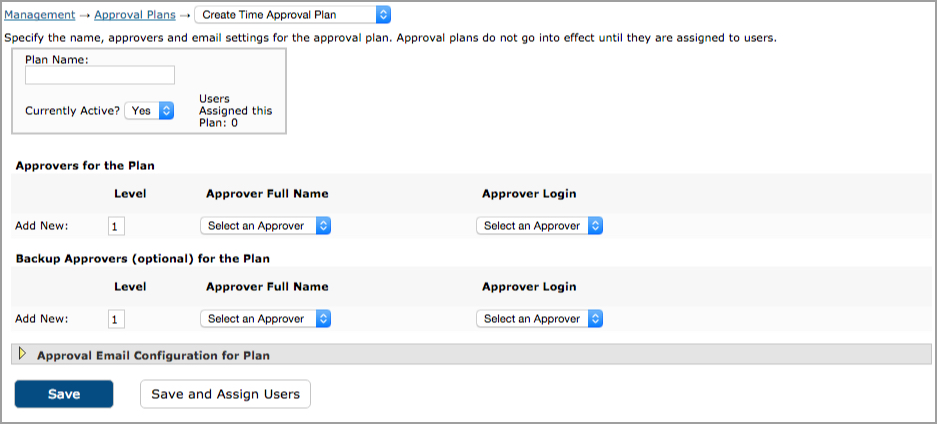This screenshot has height=424, width=937.
Task: Choose backup approver login dropdown
Action: (539, 319)
